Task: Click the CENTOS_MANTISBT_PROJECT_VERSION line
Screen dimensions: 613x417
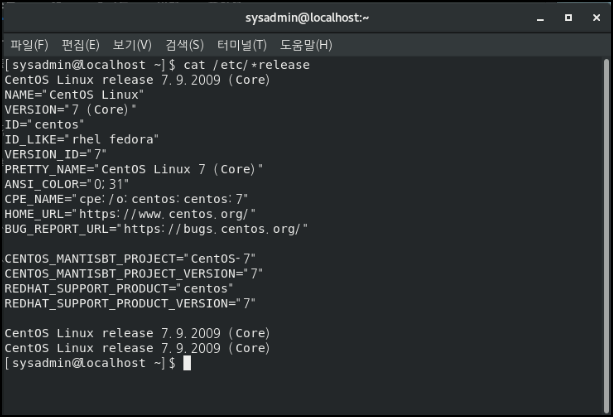Action: pos(134,273)
